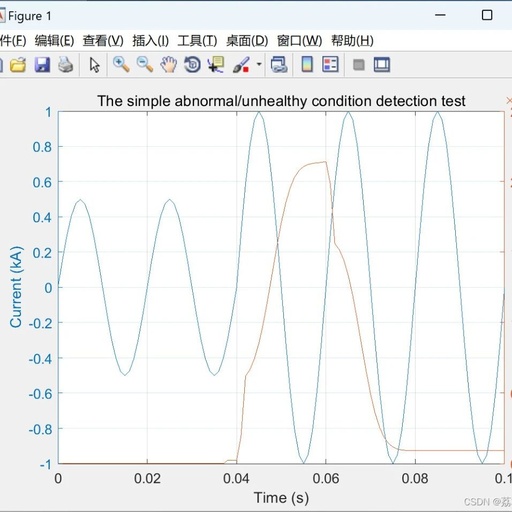Image resolution: width=512 pixels, height=512 pixels.
Task: Open the 帮助(H) menu
Action: [352, 41]
